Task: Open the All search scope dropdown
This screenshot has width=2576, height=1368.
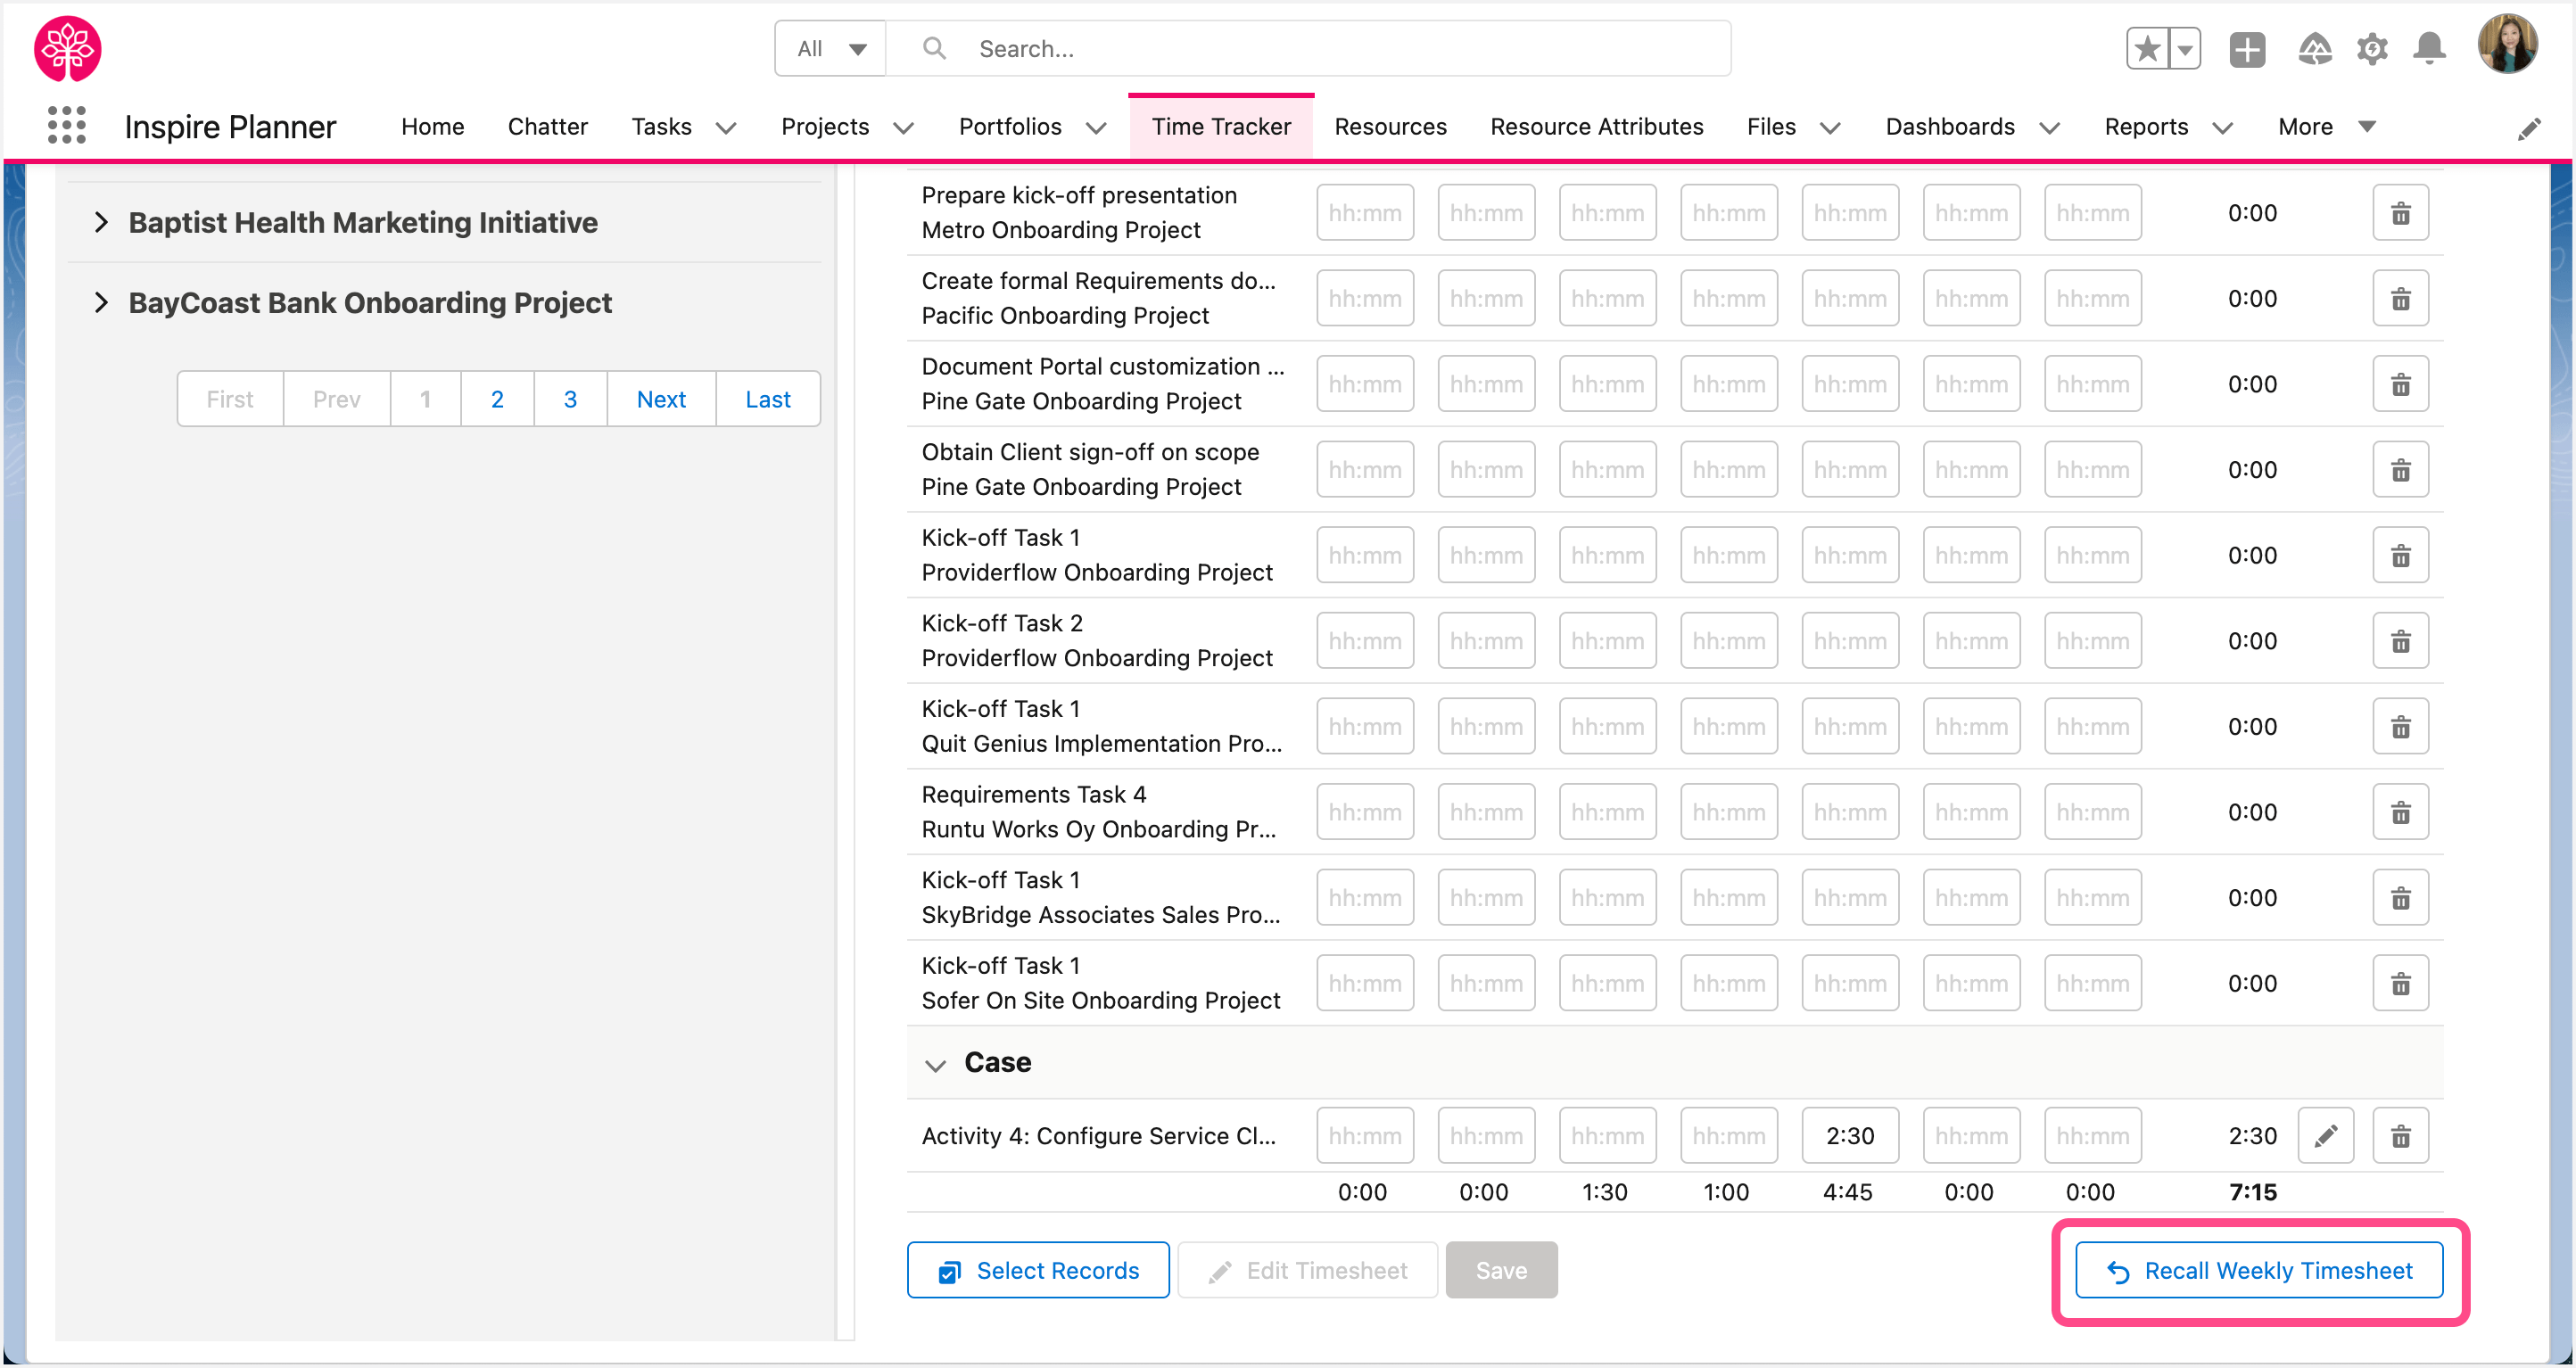Action: pos(829,47)
